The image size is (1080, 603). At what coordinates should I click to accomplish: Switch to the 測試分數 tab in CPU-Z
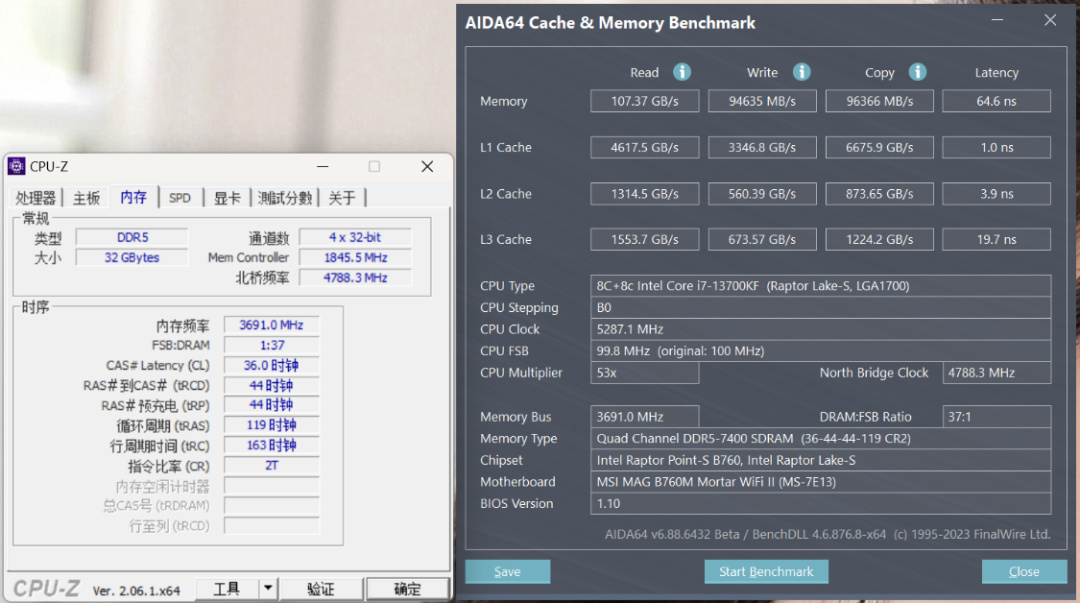(284, 198)
